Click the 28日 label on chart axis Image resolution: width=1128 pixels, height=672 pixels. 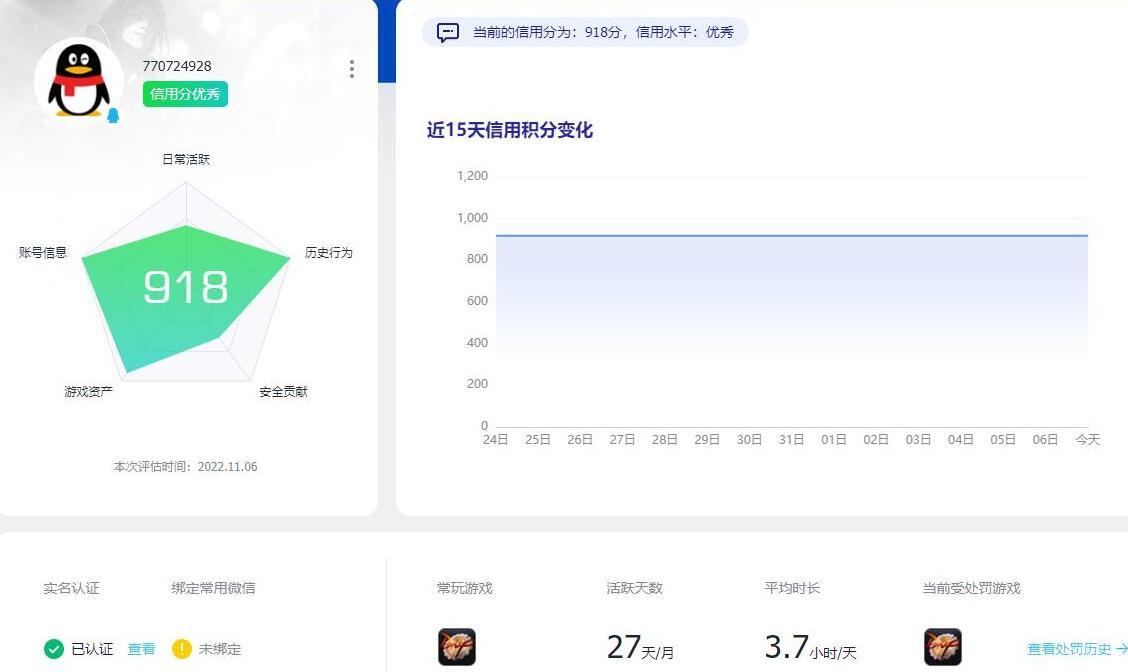click(664, 440)
